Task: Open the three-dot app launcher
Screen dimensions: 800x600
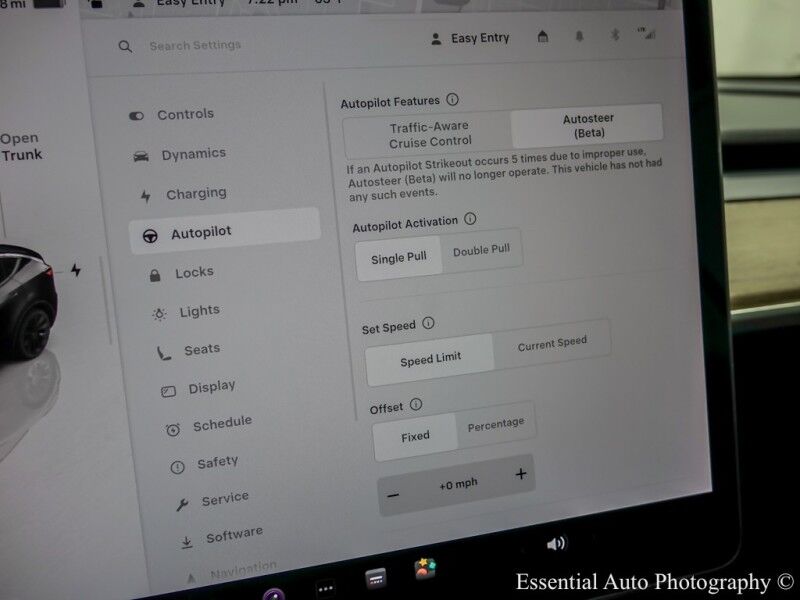Action: [x=325, y=588]
